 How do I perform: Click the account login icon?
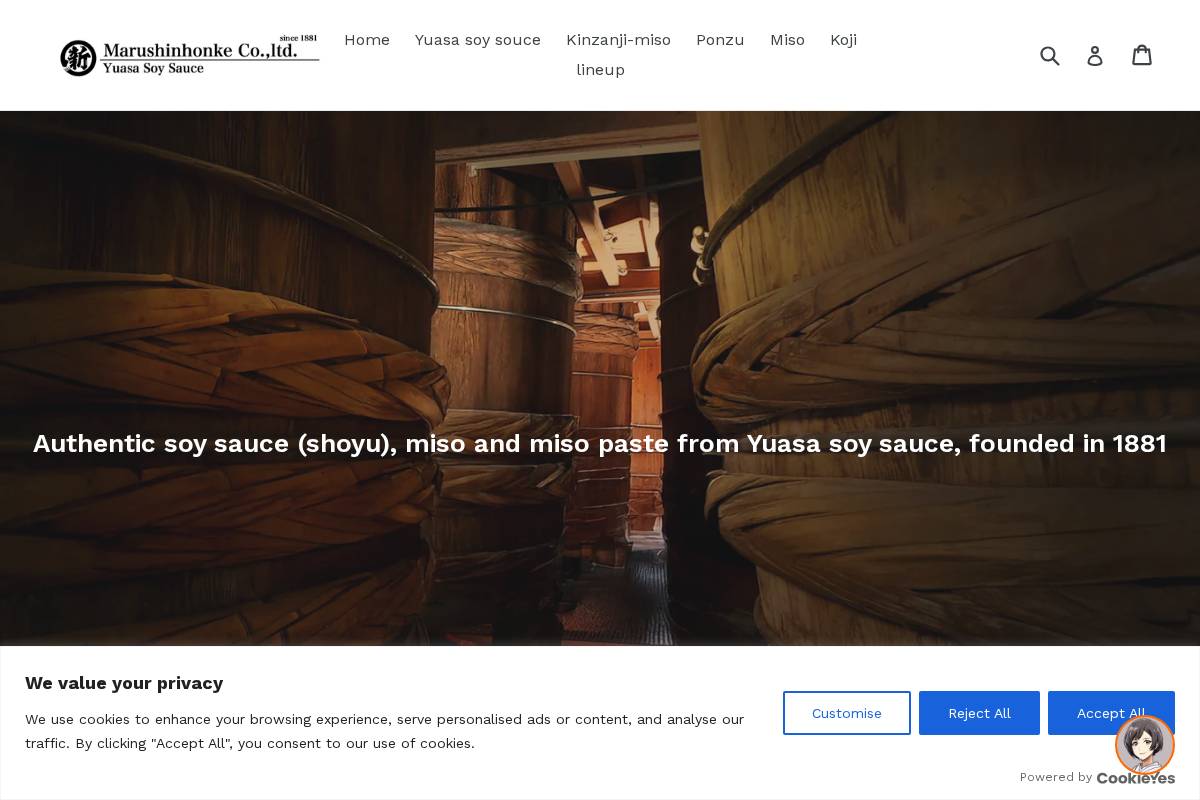pos(1095,55)
